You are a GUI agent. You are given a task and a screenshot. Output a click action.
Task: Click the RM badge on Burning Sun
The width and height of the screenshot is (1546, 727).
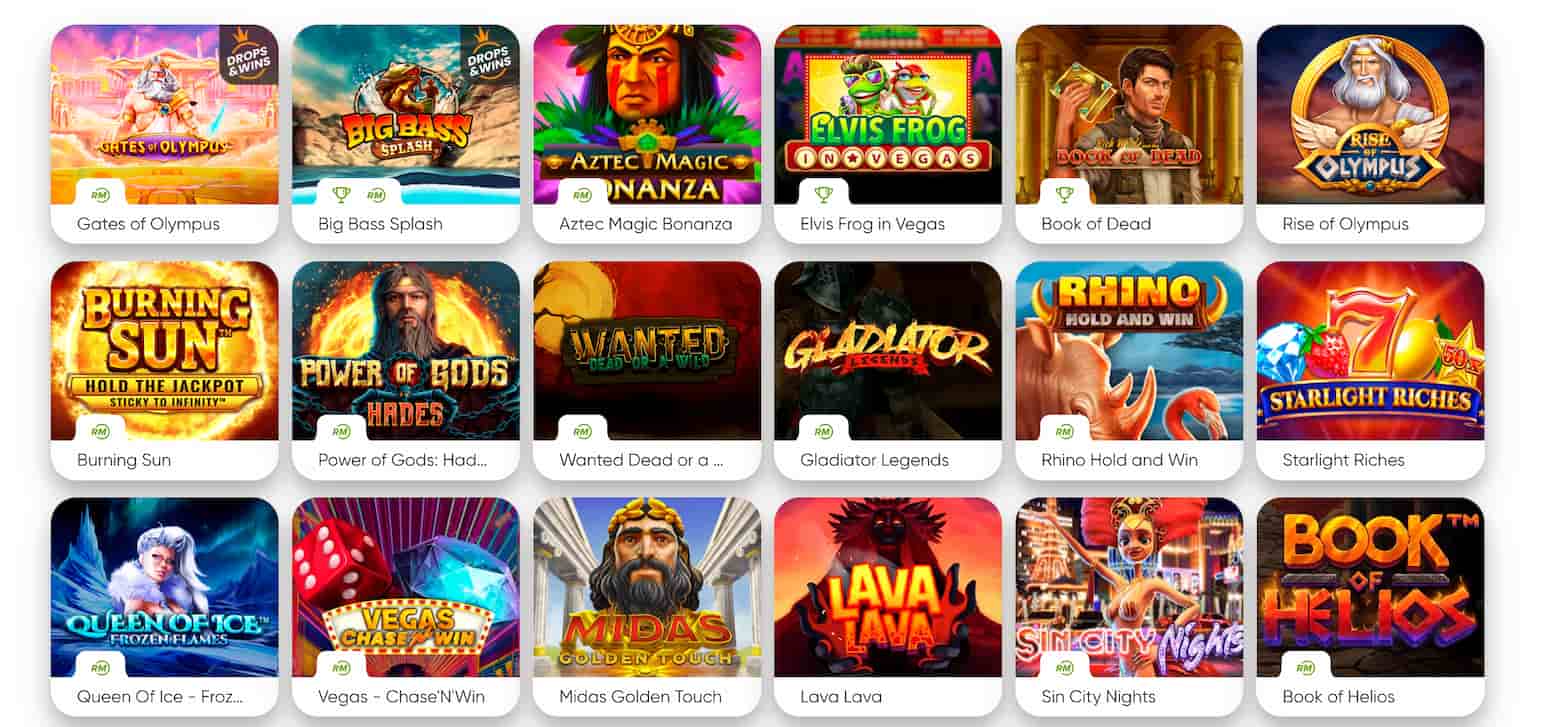tap(100, 431)
